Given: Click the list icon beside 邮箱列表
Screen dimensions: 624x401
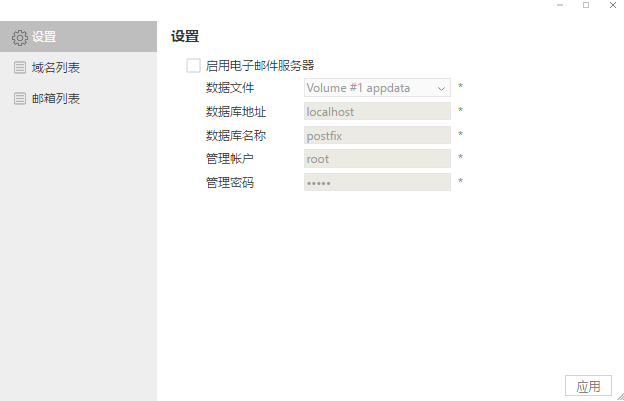Looking at the screenshot, I should point(19,99).
